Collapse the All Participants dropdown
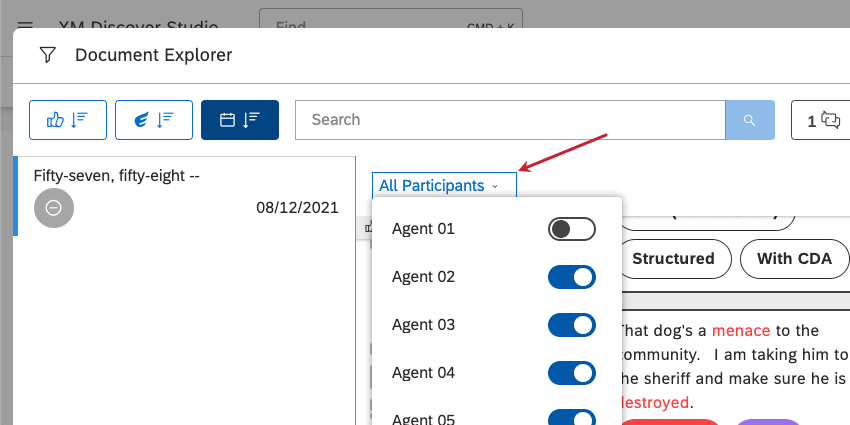 pos(445,185)
